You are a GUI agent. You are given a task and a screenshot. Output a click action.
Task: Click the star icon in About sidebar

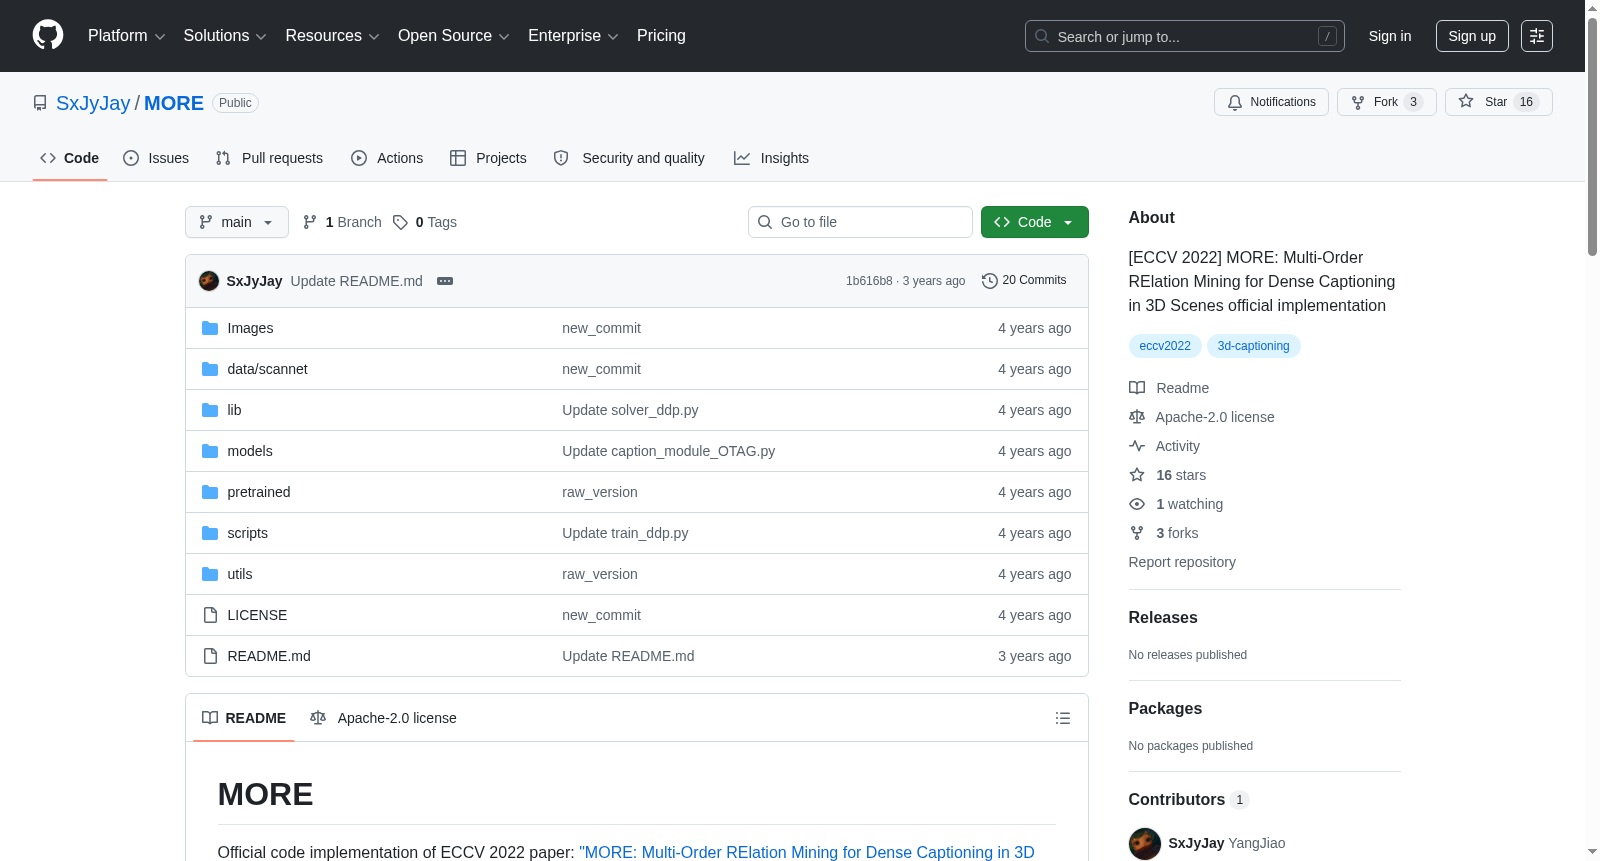(1137, 475)
